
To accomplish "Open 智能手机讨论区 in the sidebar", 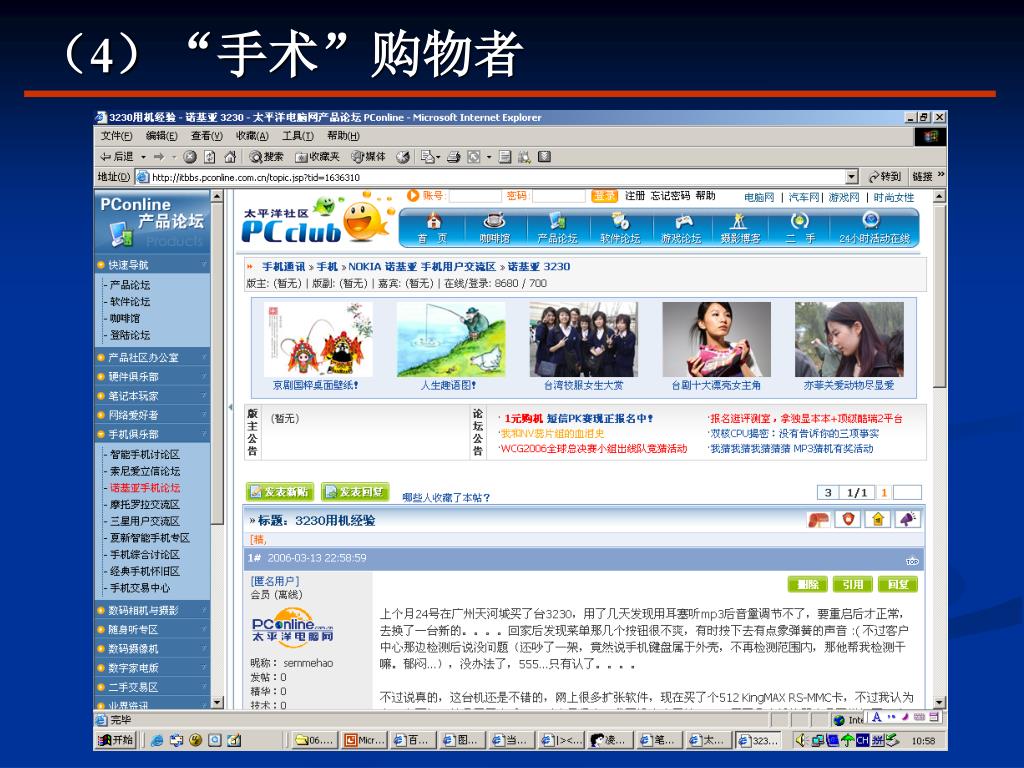I will [144, 454].
